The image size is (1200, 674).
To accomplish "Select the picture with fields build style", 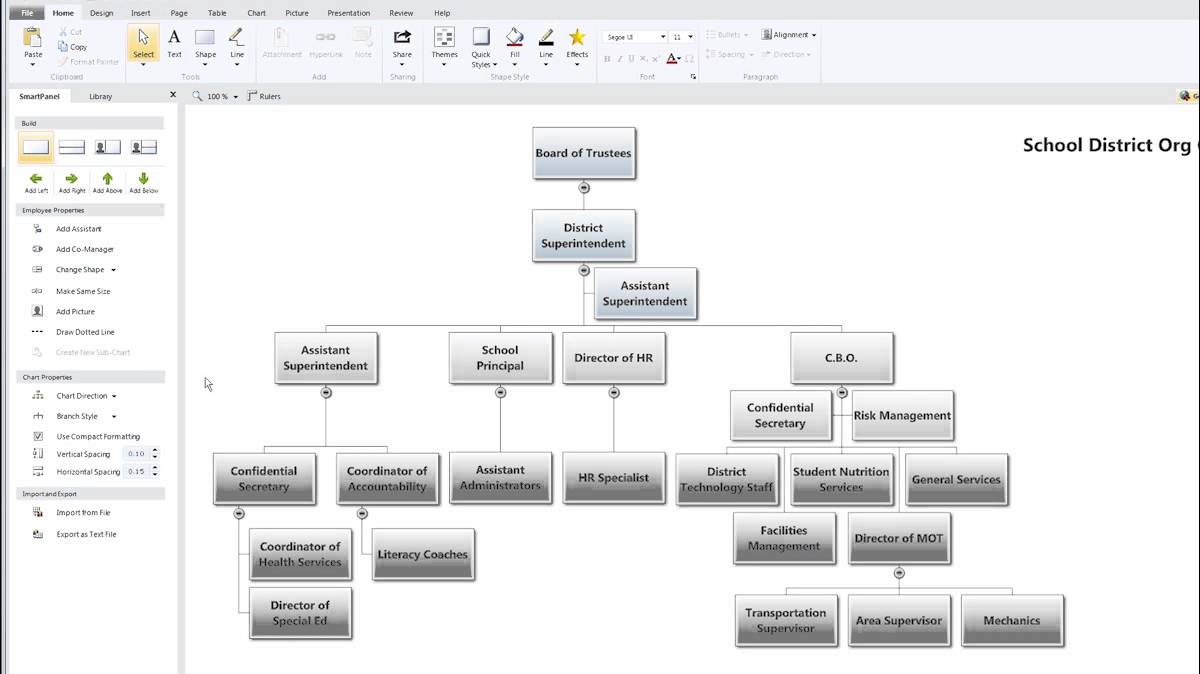I will click(144, 147).
